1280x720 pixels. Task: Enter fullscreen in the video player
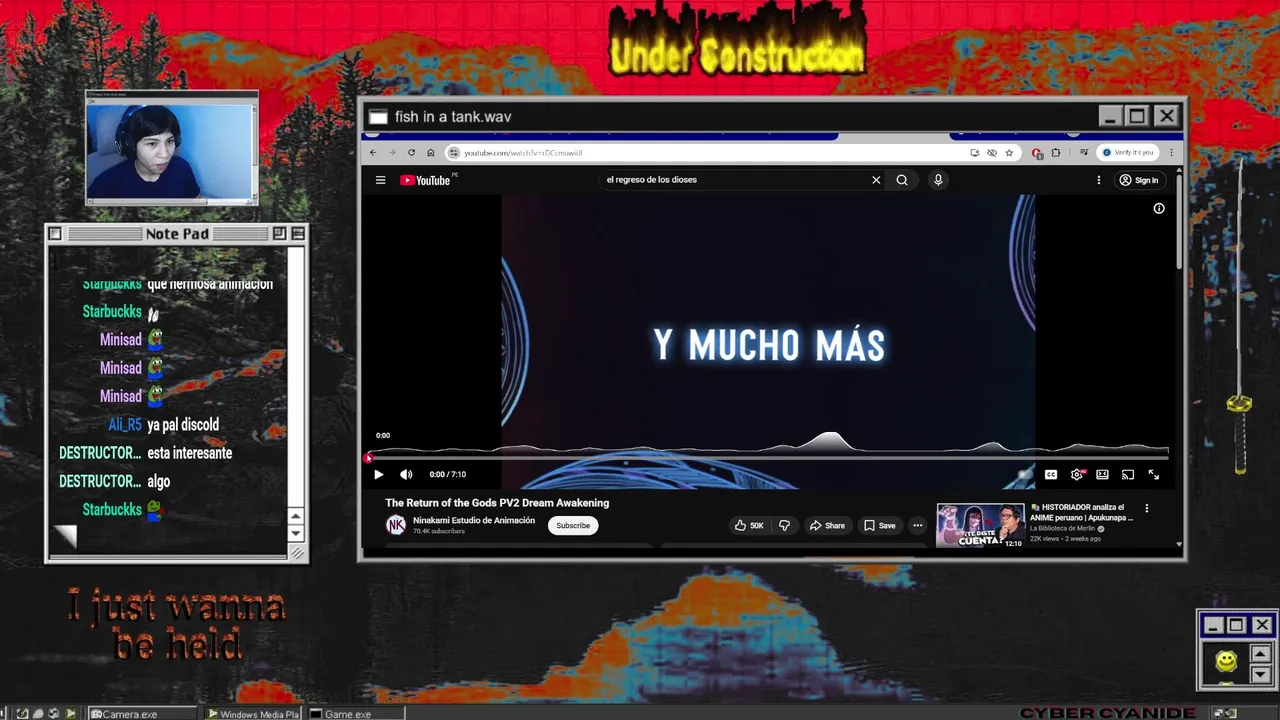pyautogui.click(x=1154, y=475)
